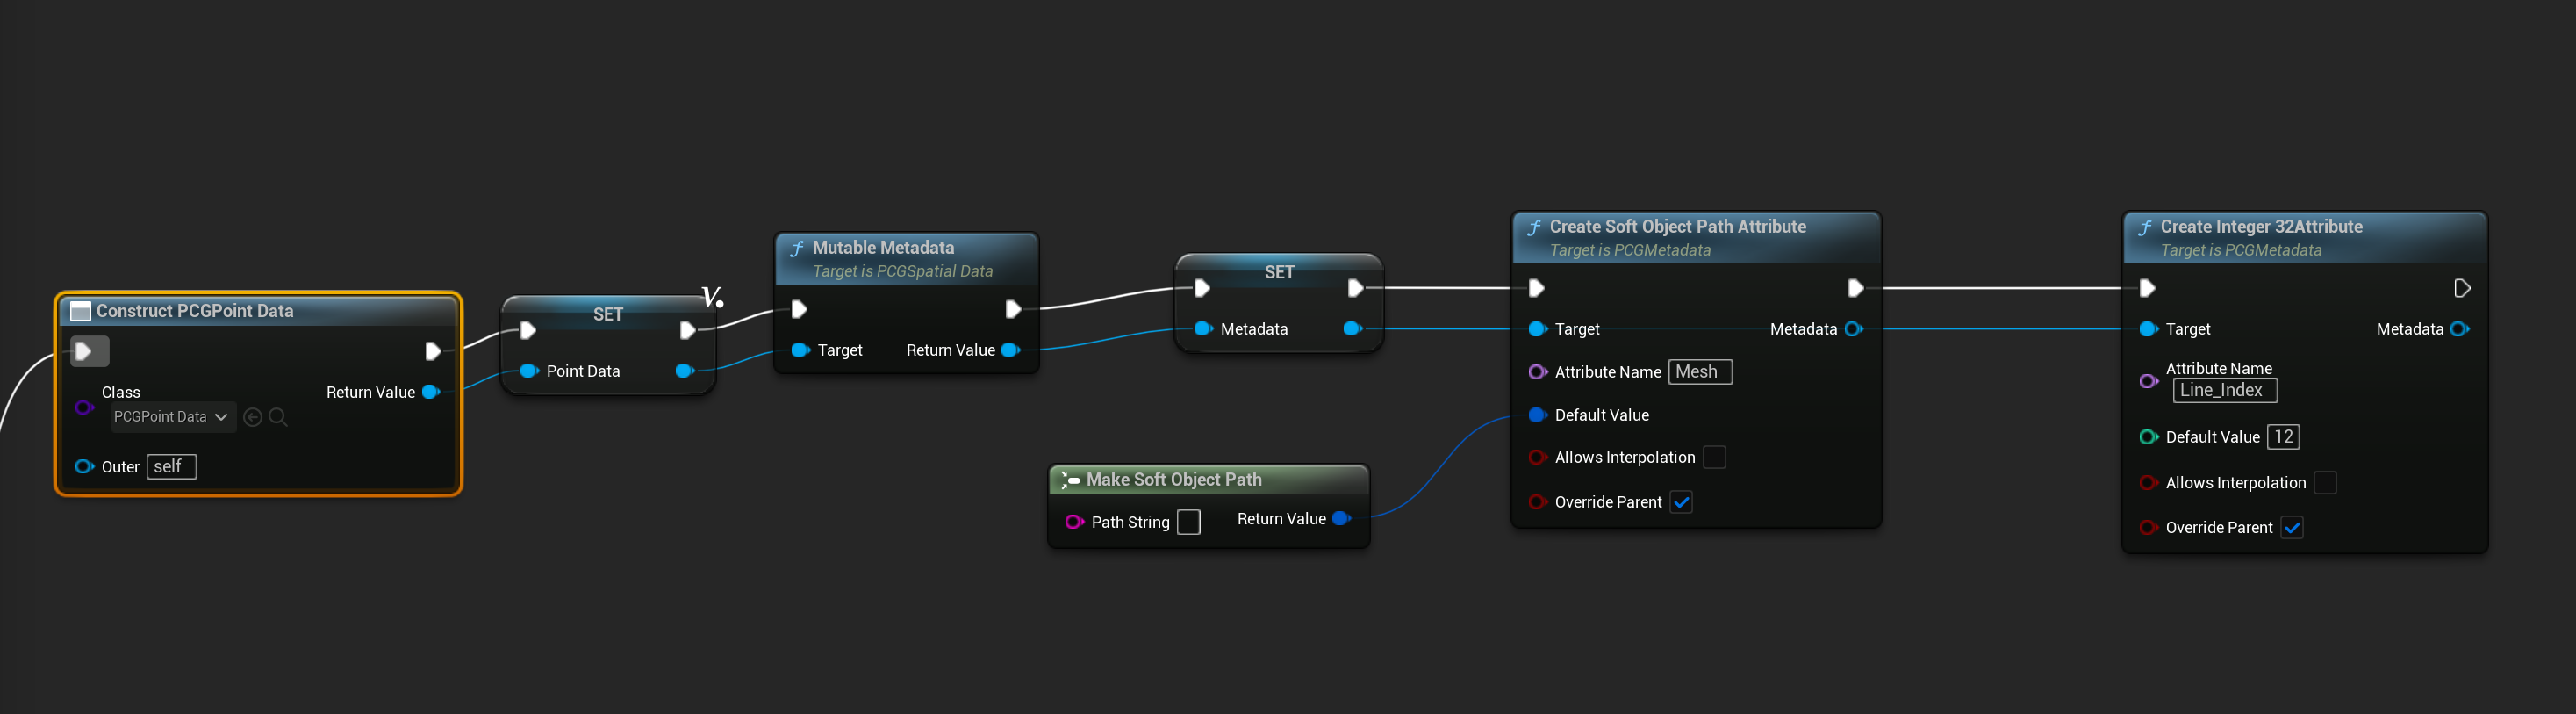Click Return Value pin on Mutable Metadata node
The image size is (2576, 714).
tap(1010, 350)
